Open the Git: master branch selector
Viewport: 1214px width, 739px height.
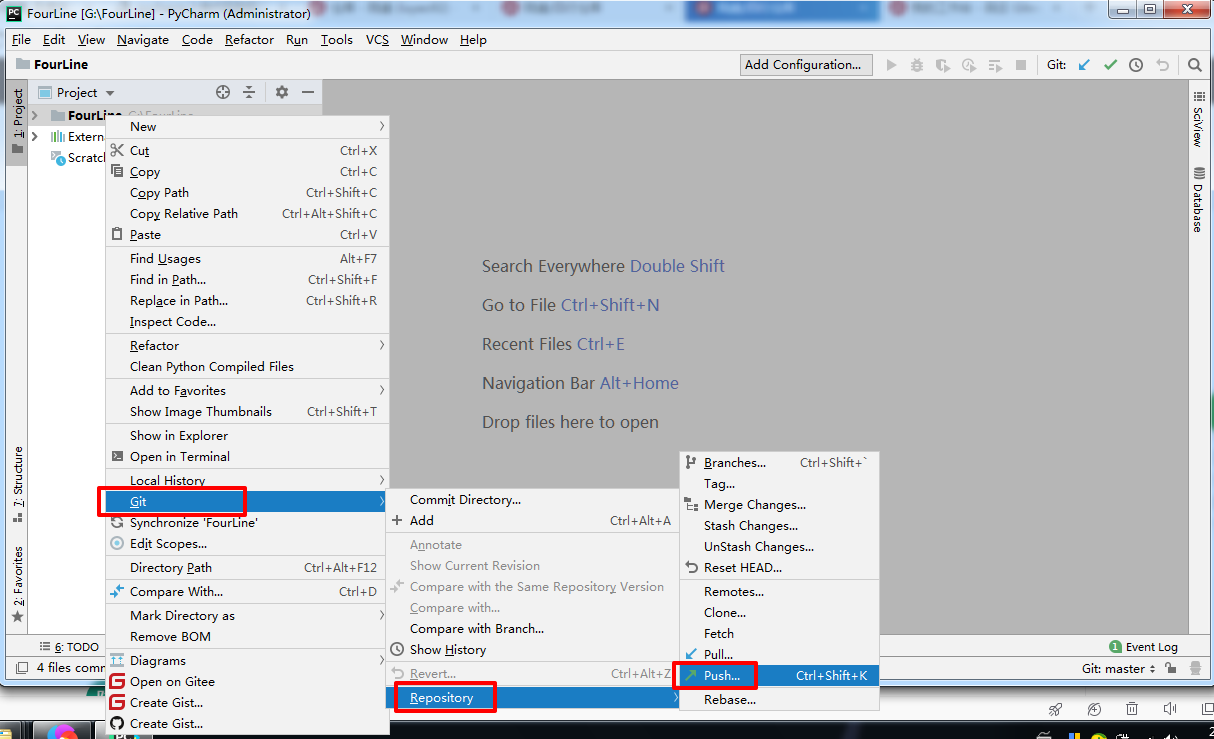tap(1118, 668)
